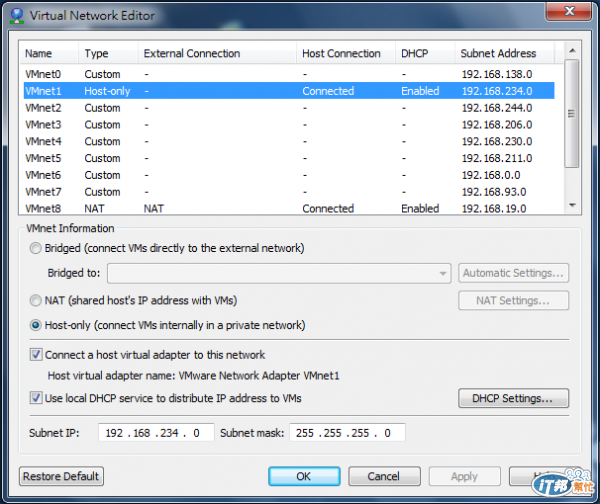Viewport: 600px width, 504px height.
Task: Select the Host-only radio button
Action: tap(36, 325)
